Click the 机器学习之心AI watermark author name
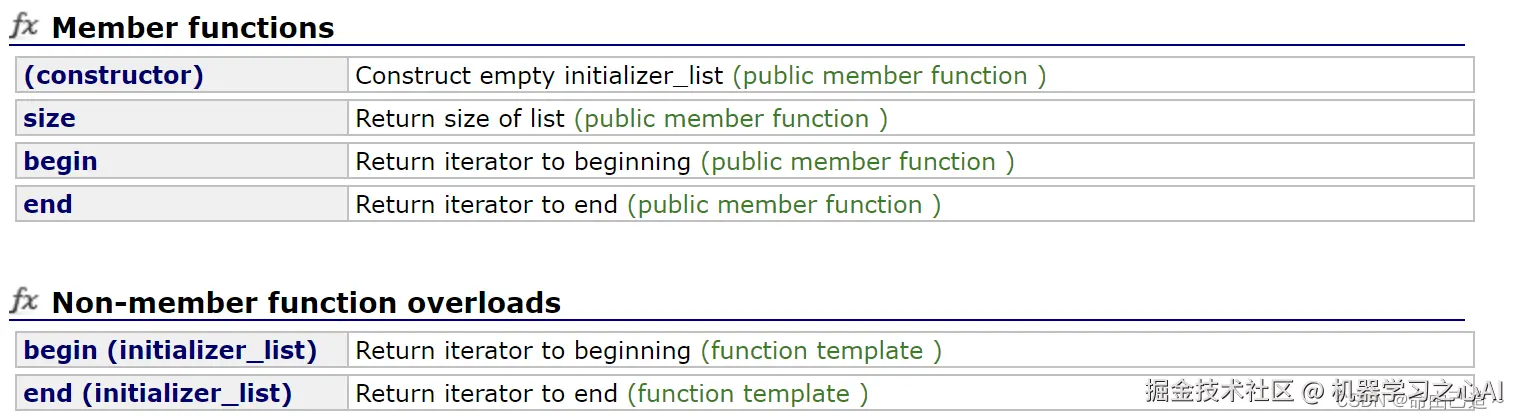The width and height of the screenshot is (1519, 419). [x=1418, y=392]
